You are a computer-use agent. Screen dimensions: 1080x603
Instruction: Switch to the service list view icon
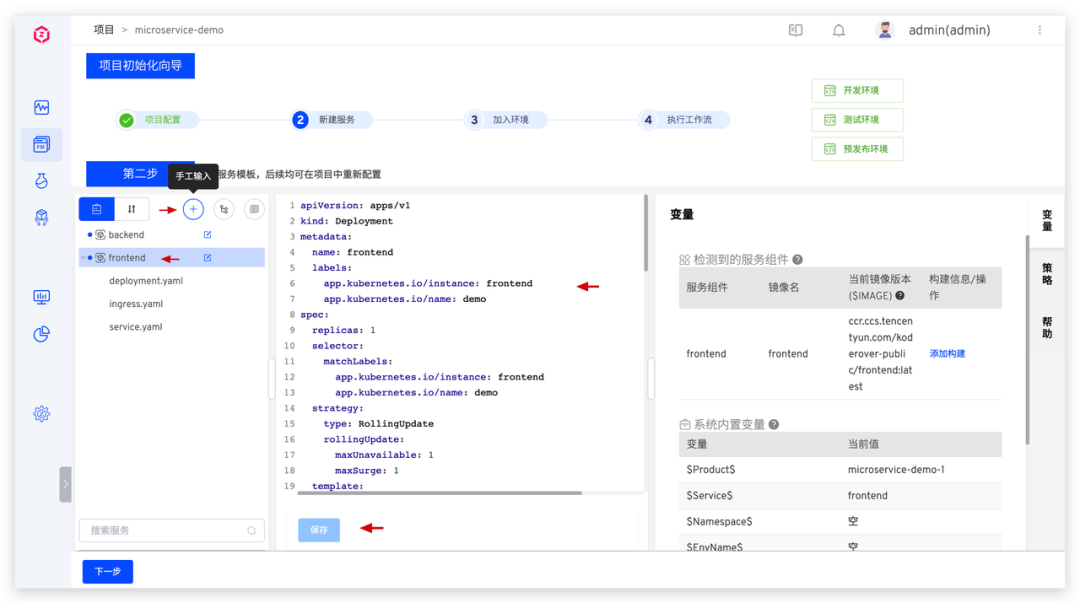tap(96, 209)
